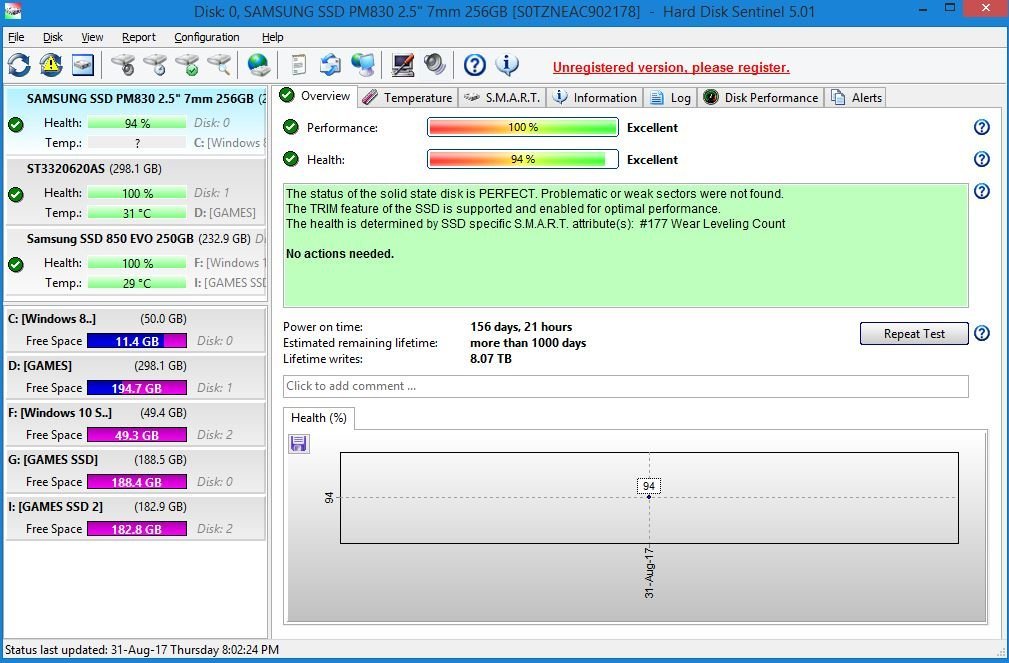Click the send report envelope arrows icon

(330, 65)
